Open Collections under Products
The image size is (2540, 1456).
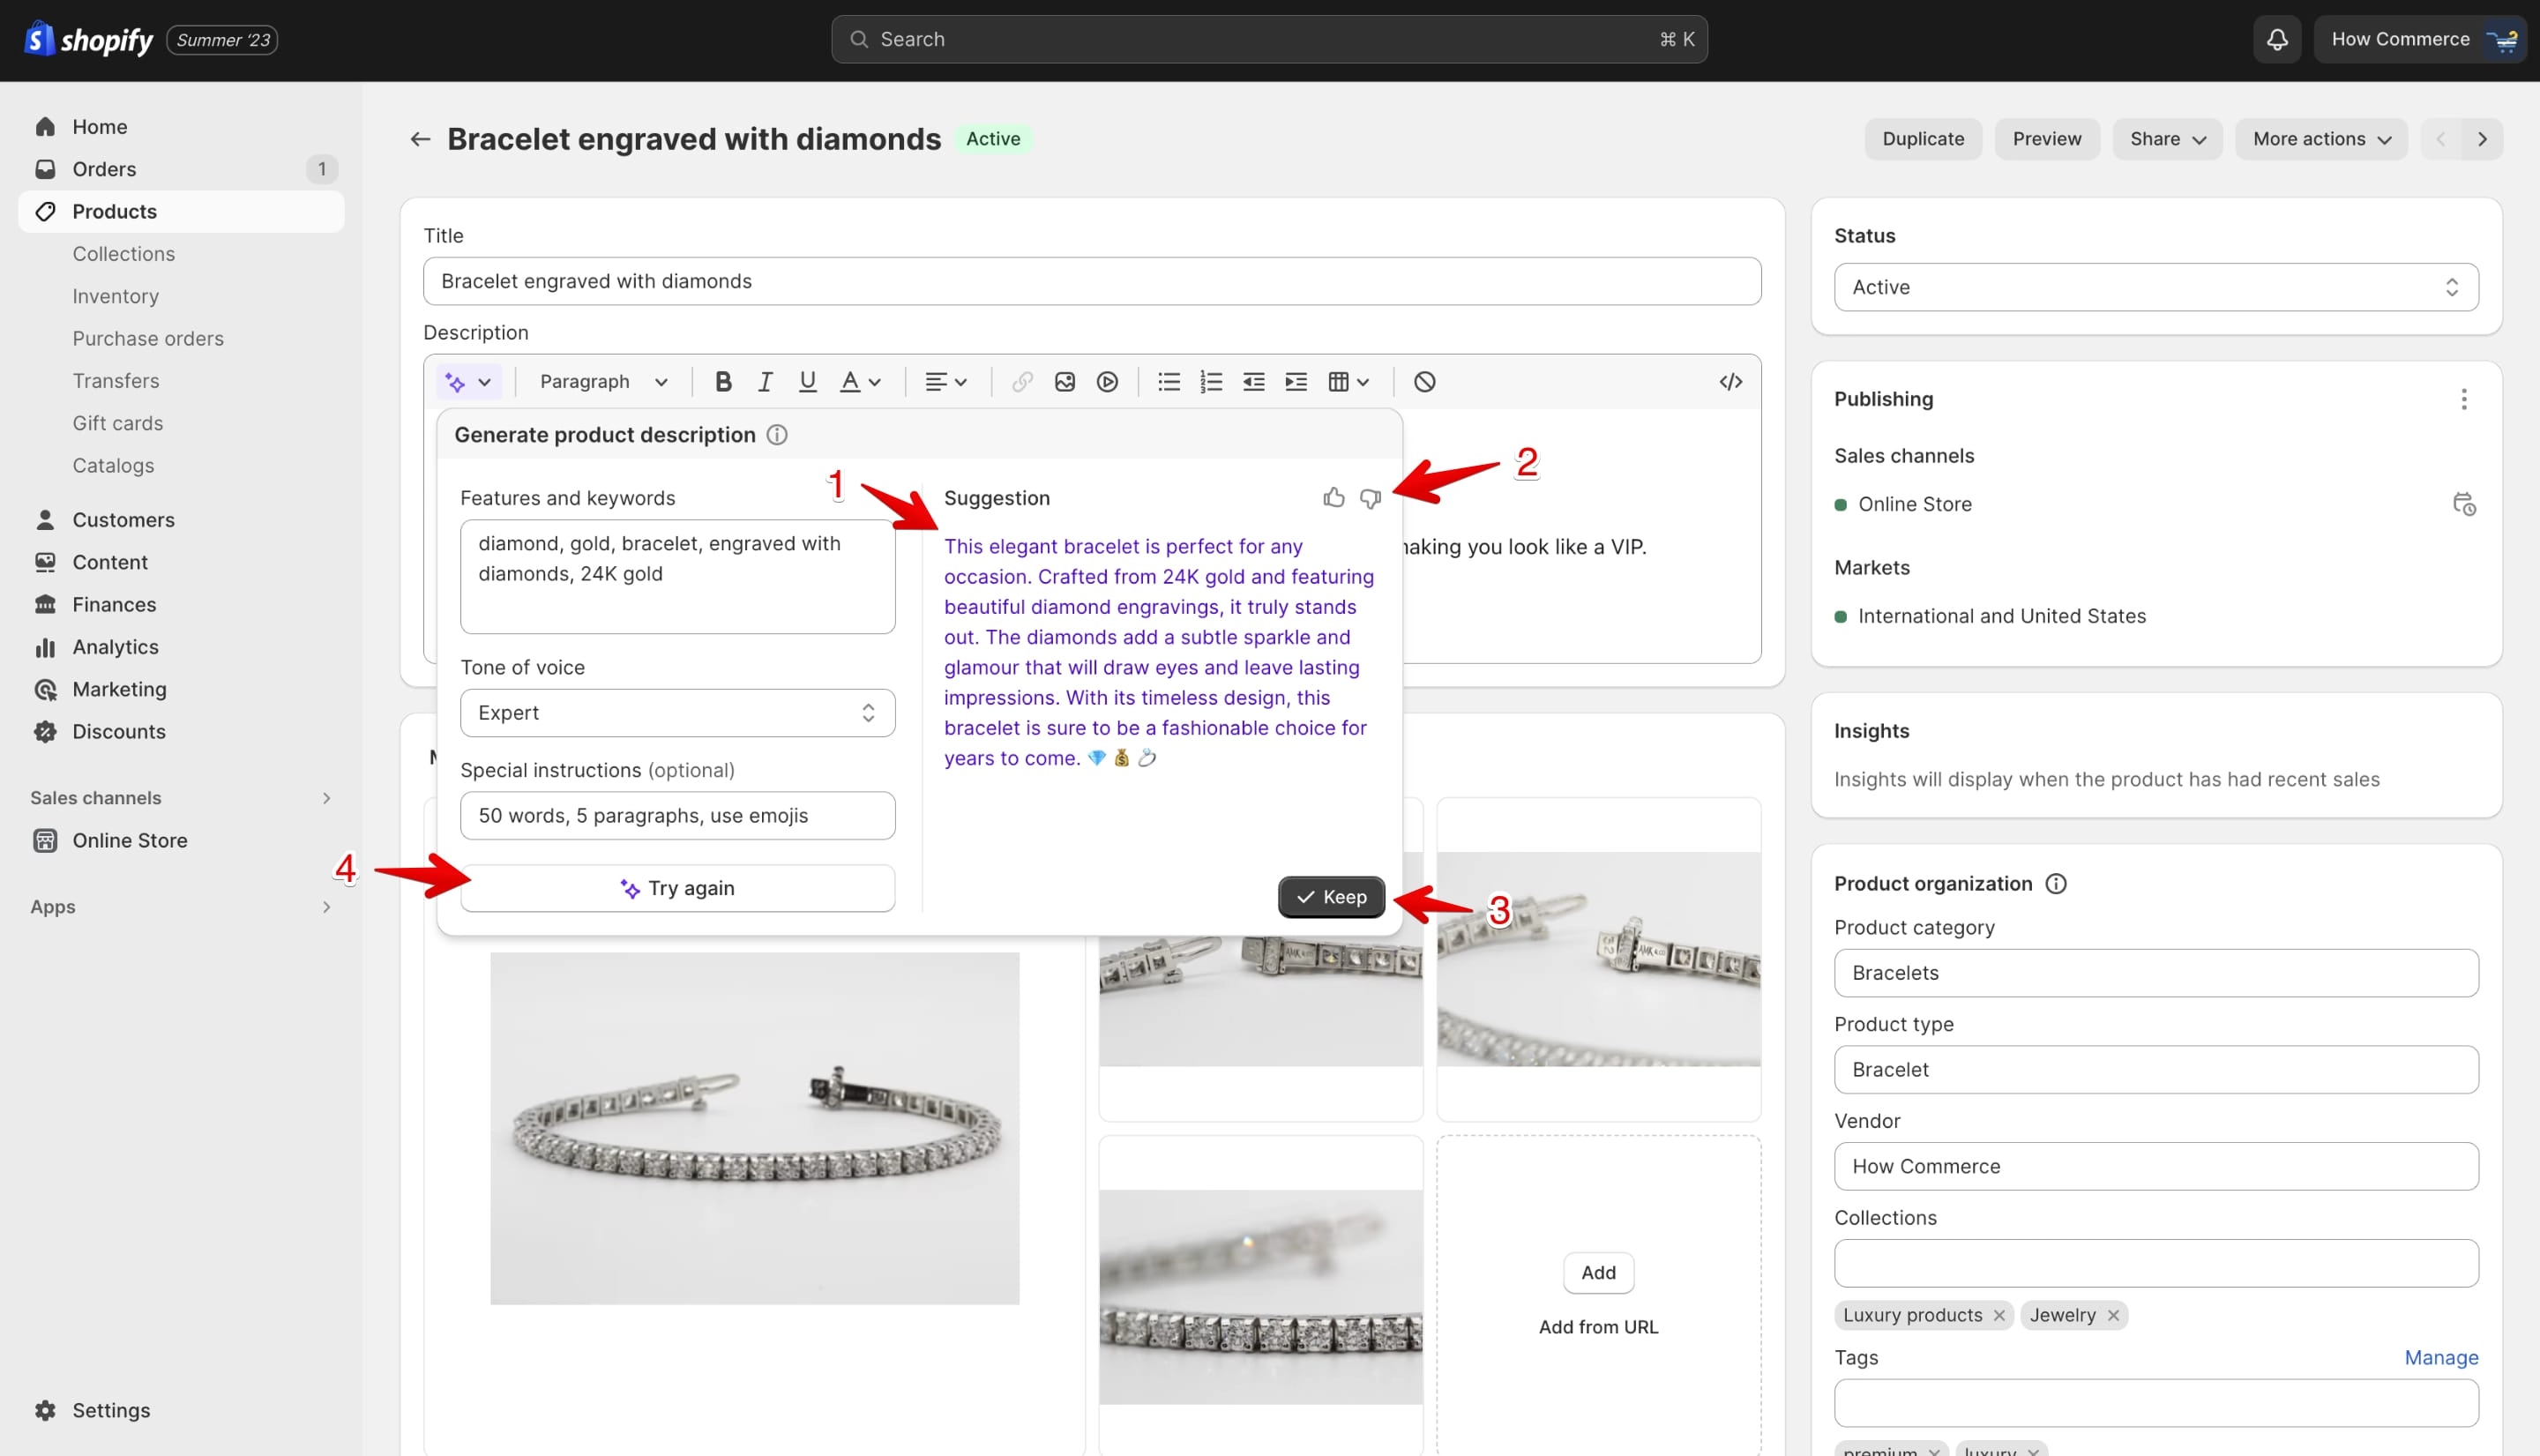pyautogui.click(x=123, y=254)
